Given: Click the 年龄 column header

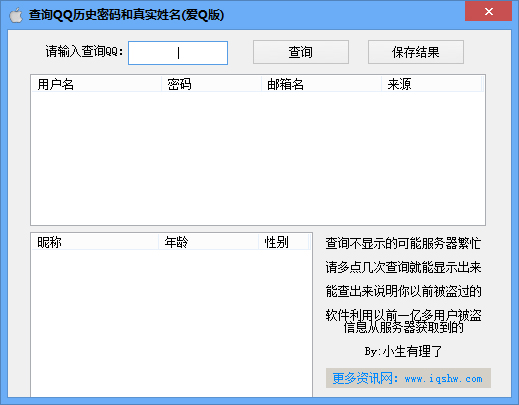Looking at the screenshot, I should click(208, 242).
